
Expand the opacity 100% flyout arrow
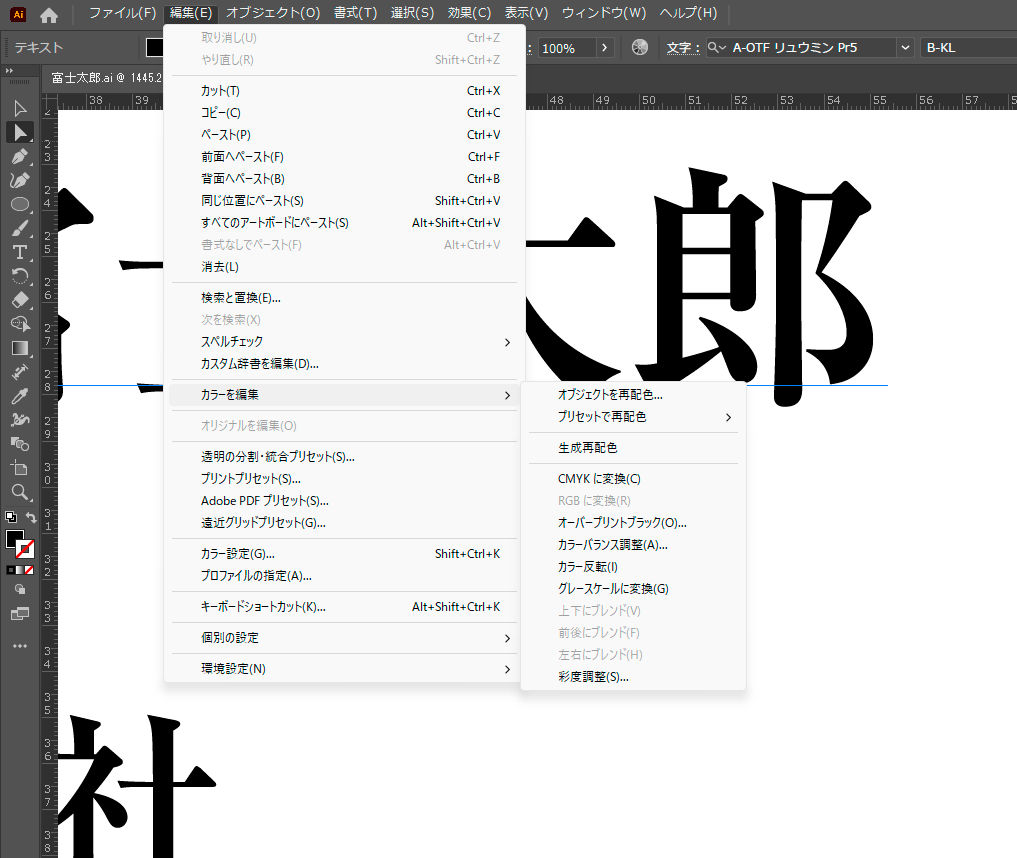604,47
